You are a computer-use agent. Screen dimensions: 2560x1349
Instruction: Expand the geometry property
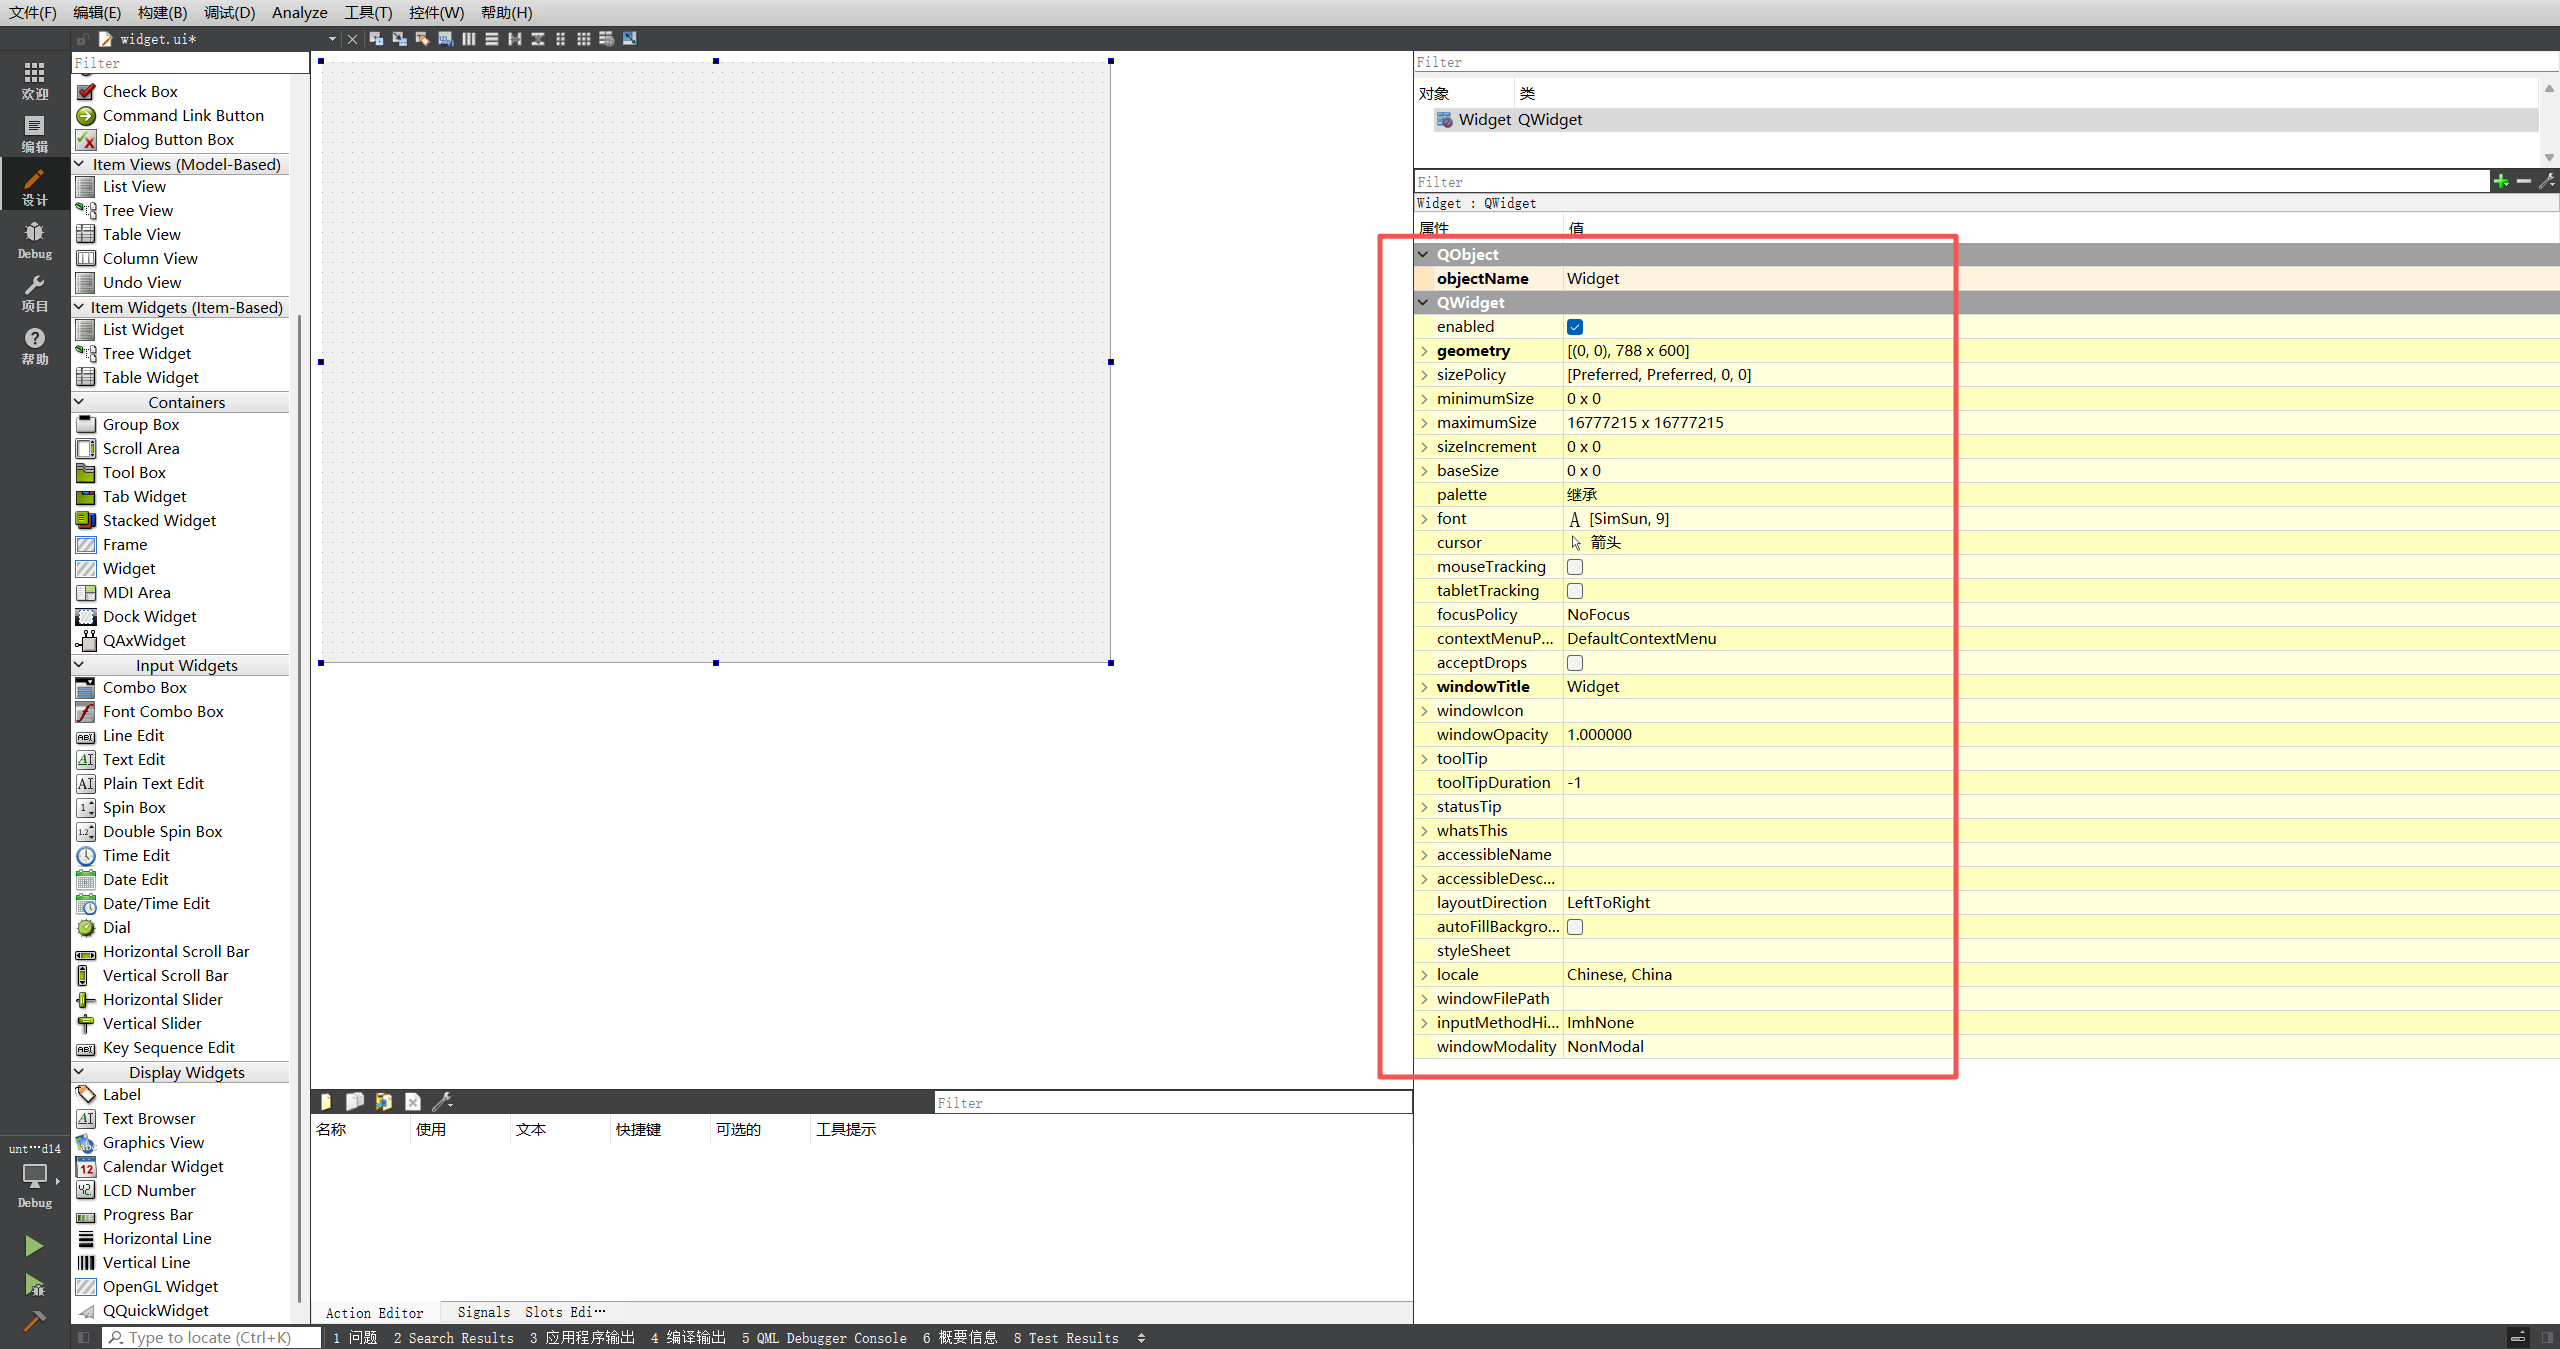[1424, 351]
